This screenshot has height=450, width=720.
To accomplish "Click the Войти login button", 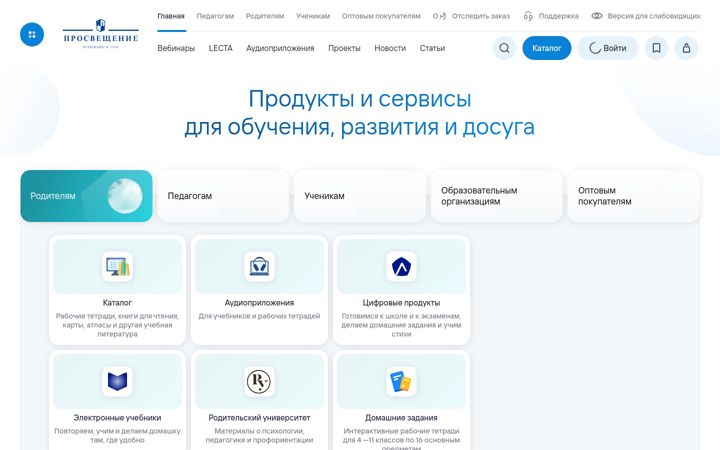I will point(608,48).
